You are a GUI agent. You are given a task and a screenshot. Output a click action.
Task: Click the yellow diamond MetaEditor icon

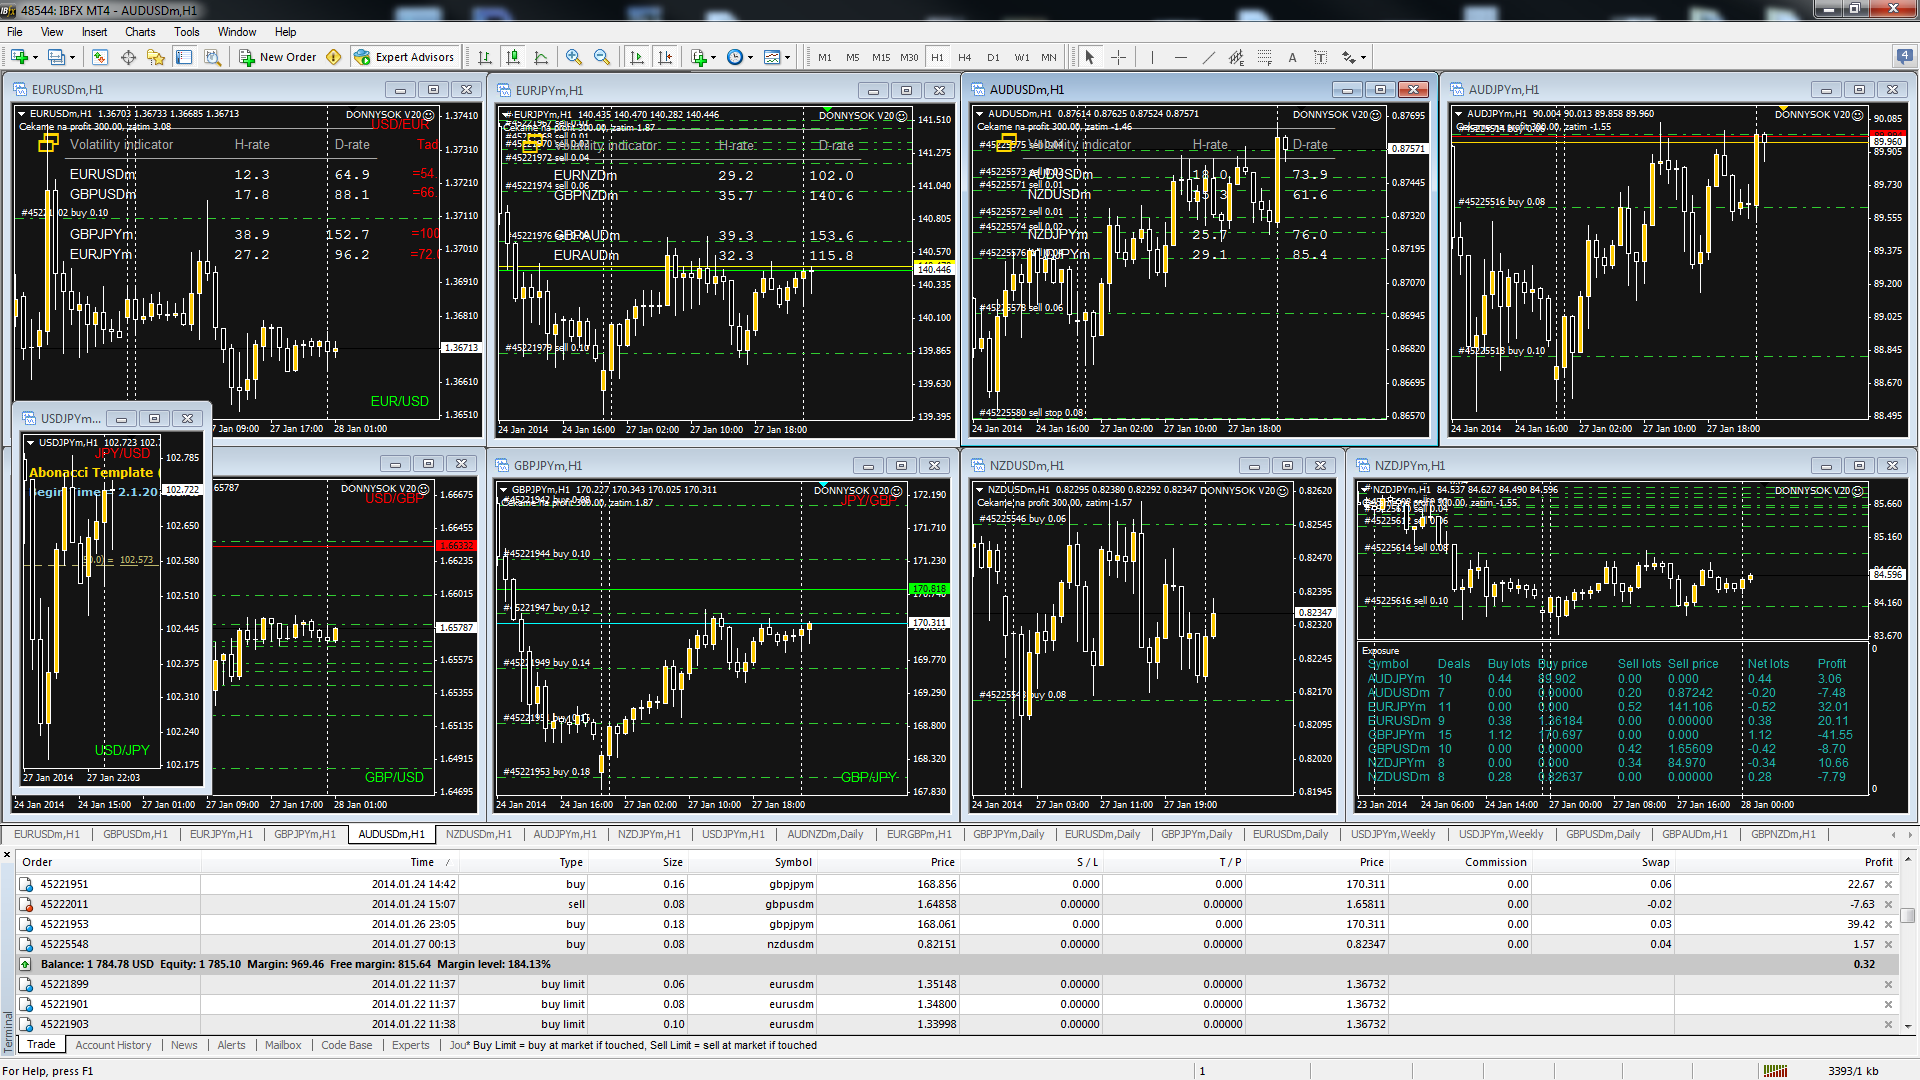(x=334, y=57)
